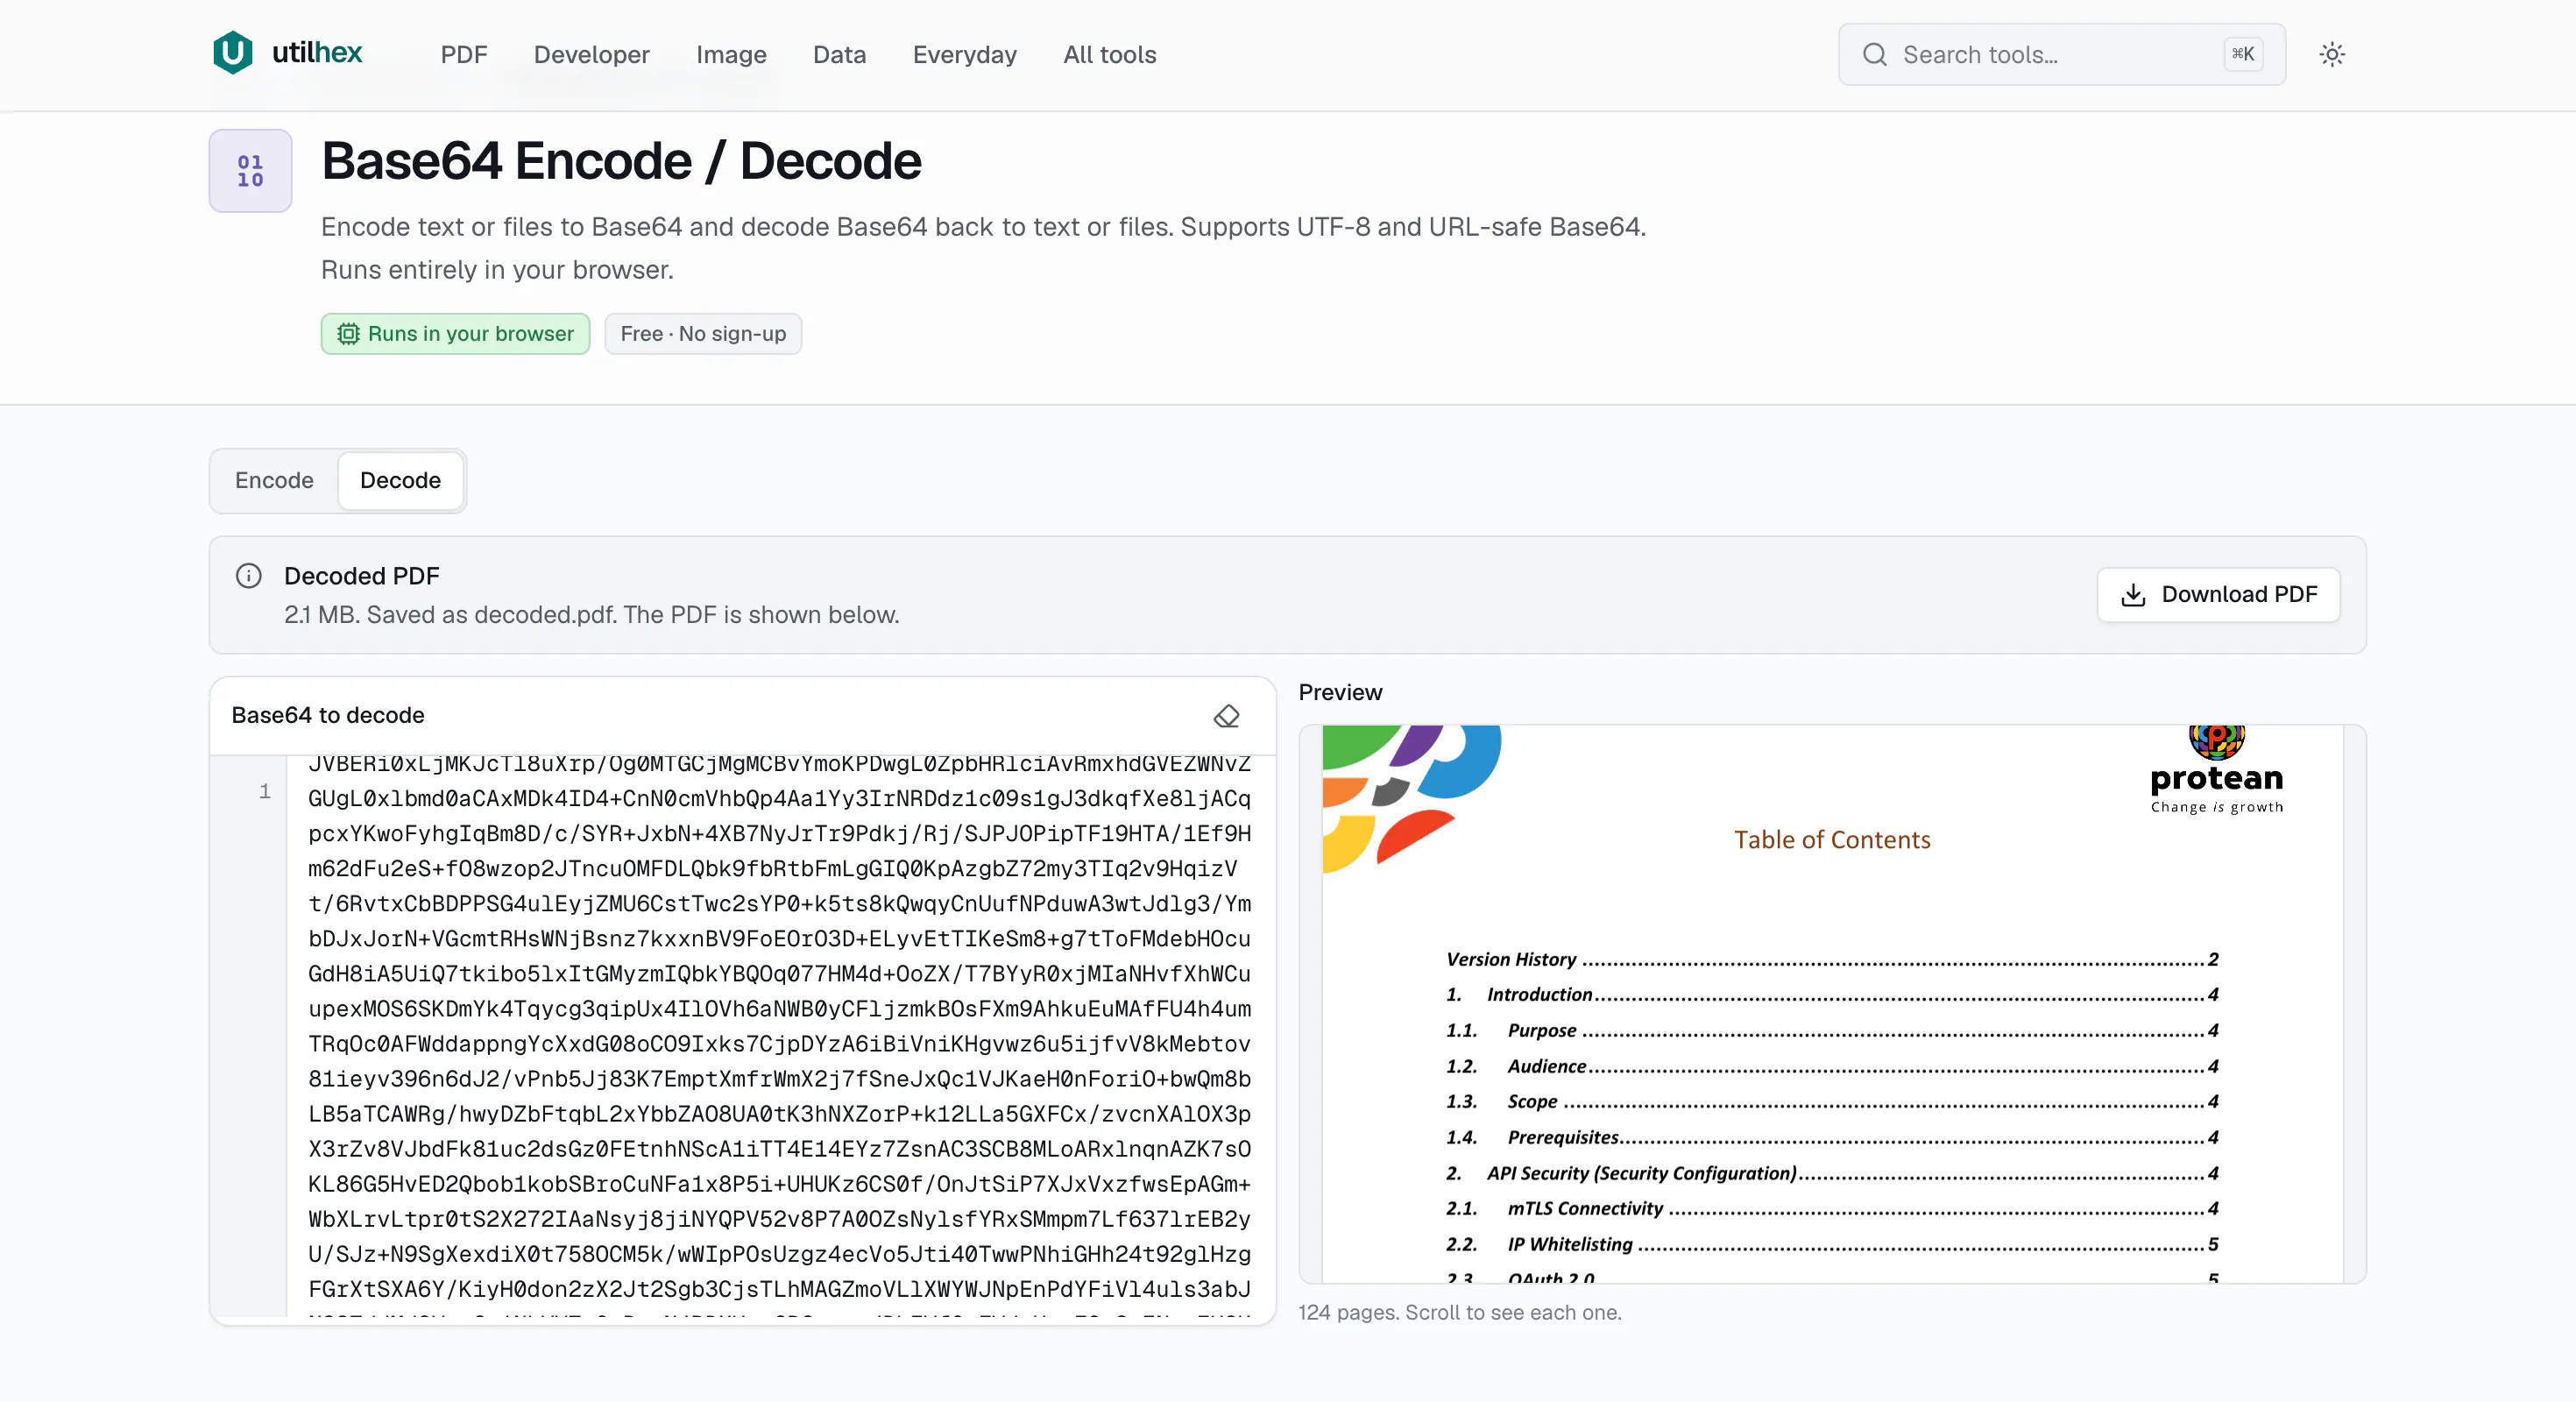The height and width of the screenshot is (1402, 2576).
Task: Click the Base64 Encode / Decode page title
Action: pos(621,161)
